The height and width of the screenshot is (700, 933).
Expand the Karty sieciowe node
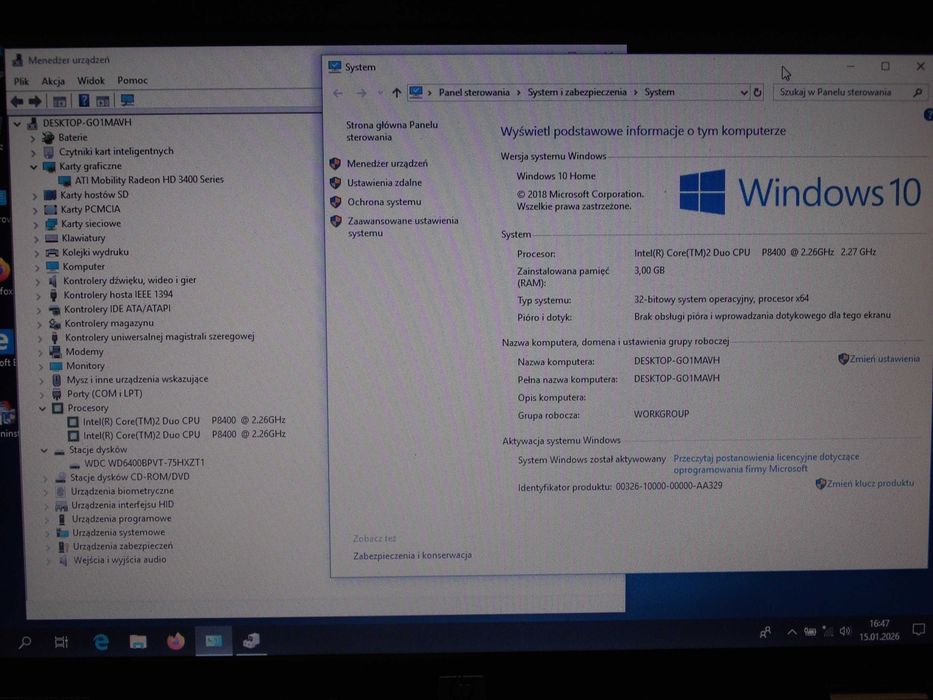[35, 224]
